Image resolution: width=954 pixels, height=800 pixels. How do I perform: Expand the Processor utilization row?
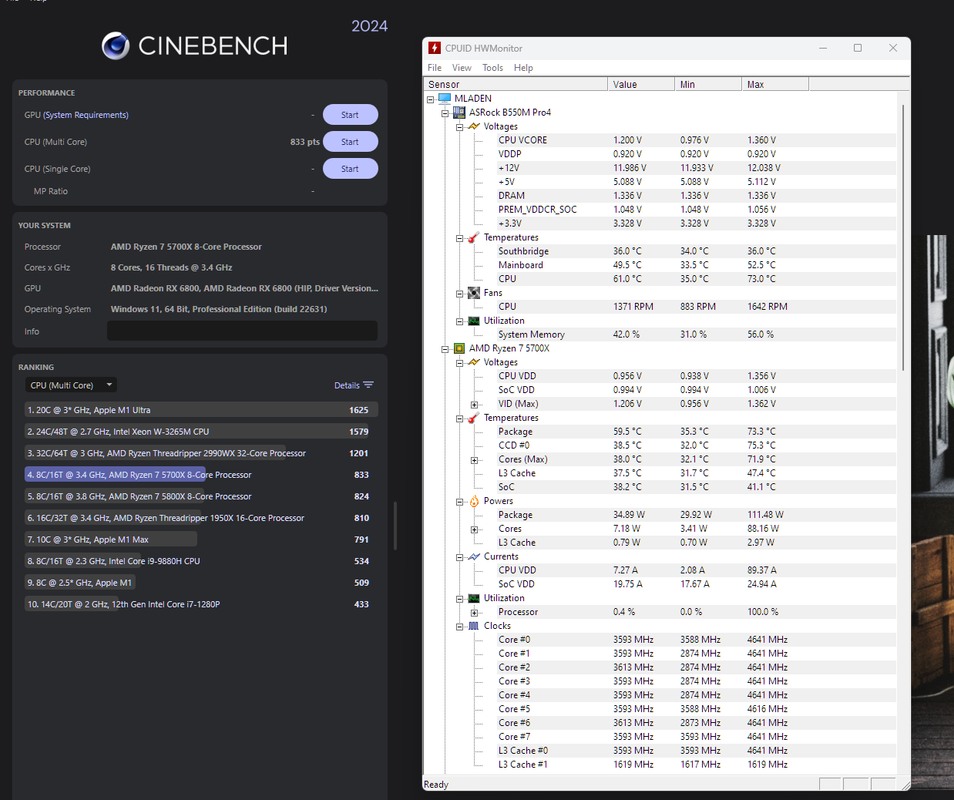(x=475, y=613)
